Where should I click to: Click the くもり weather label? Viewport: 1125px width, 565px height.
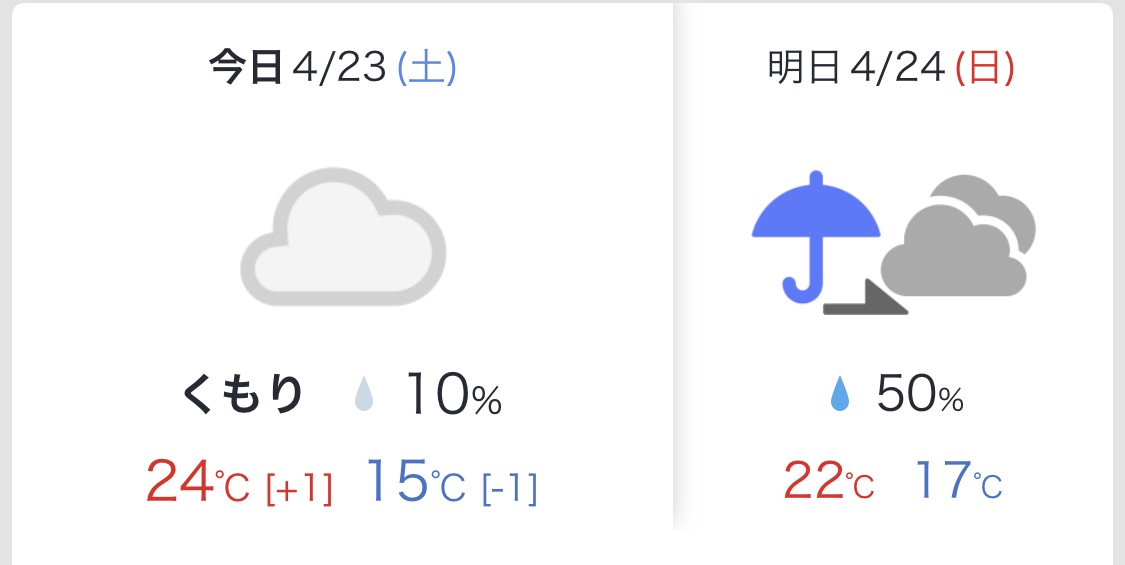coord(243,395)
